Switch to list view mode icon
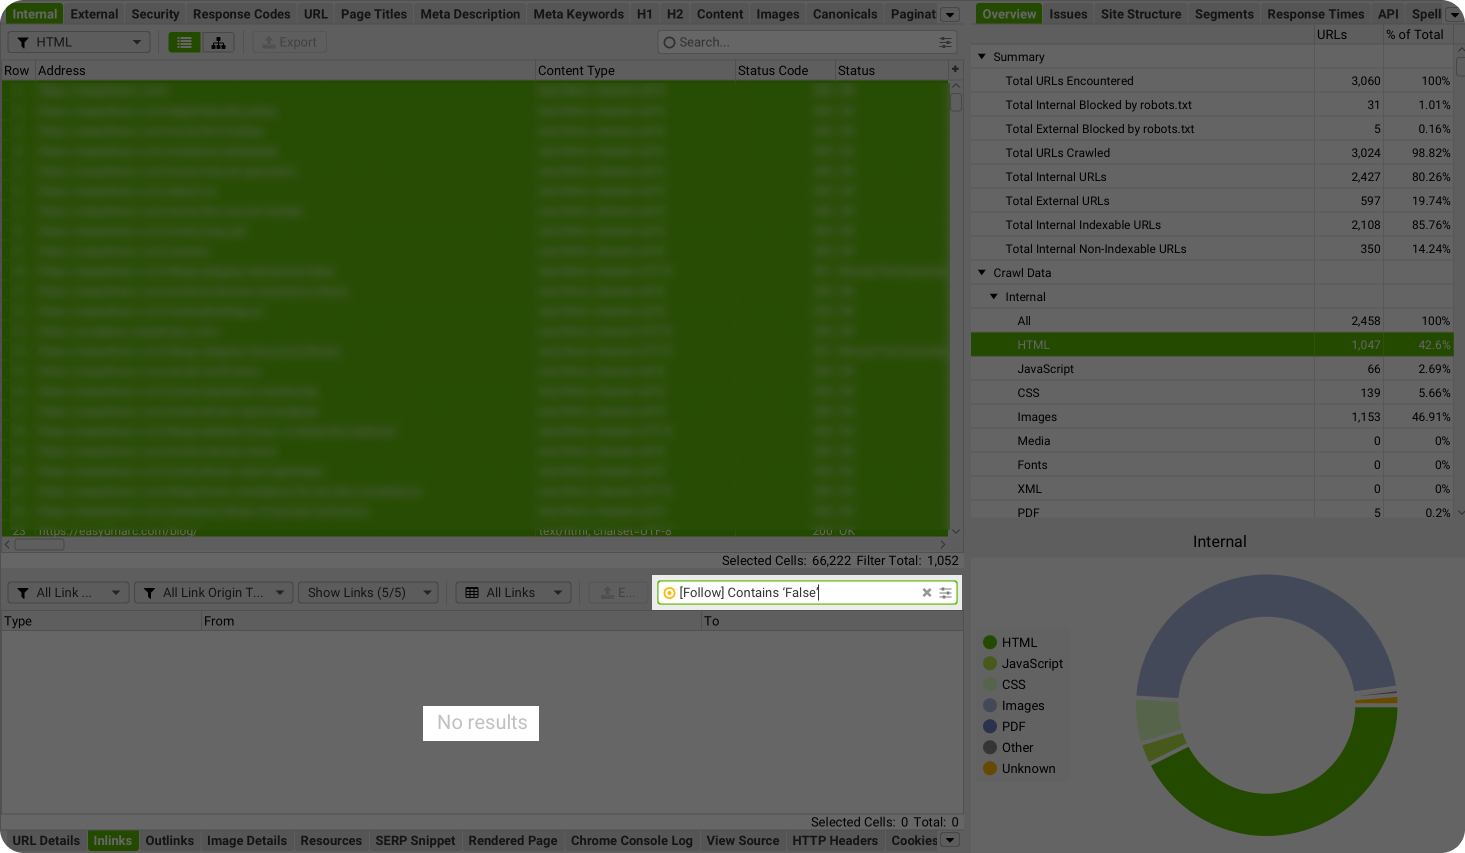 [x=184, y=42]
